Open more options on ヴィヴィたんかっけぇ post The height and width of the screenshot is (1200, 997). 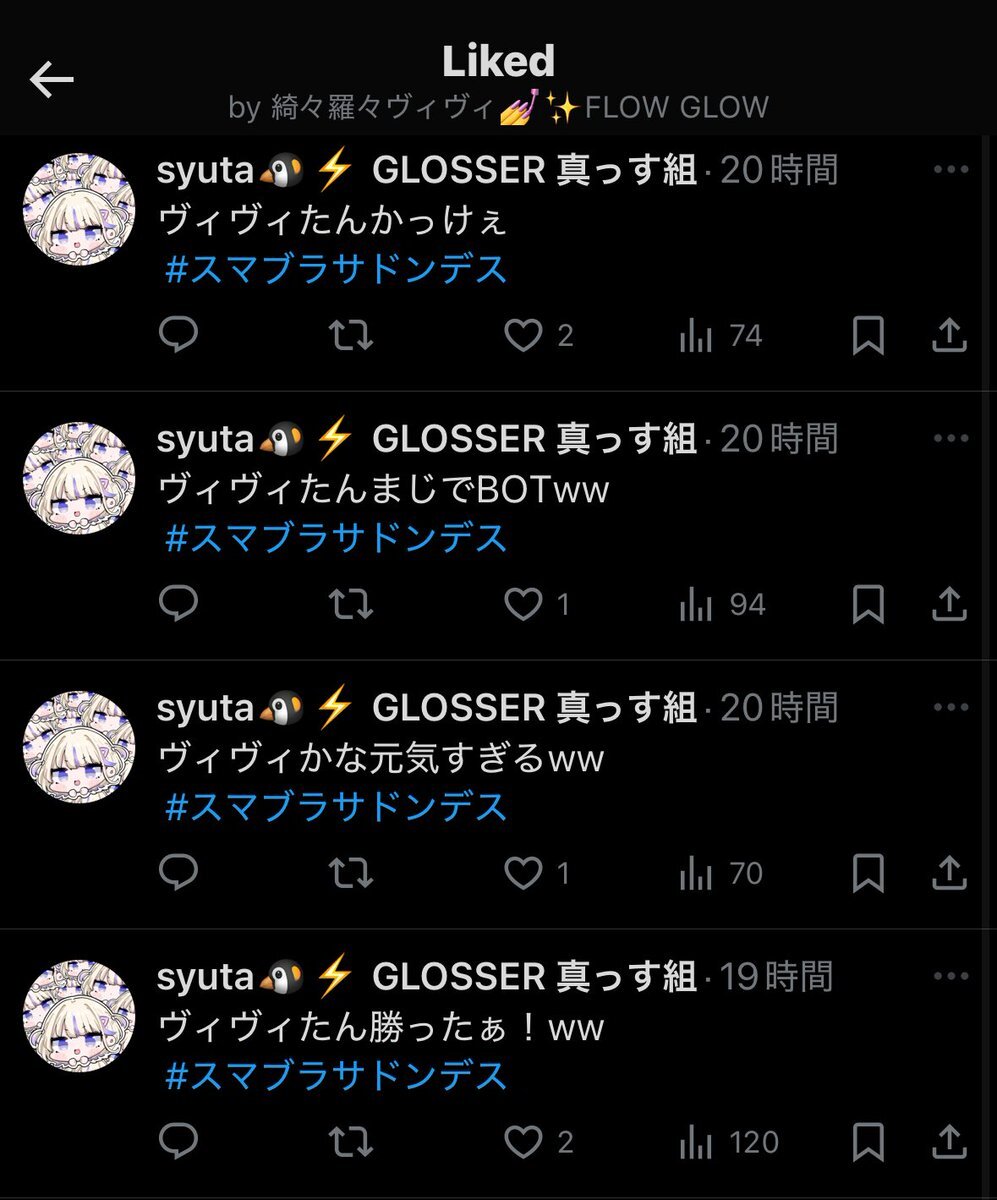point(950,170)
